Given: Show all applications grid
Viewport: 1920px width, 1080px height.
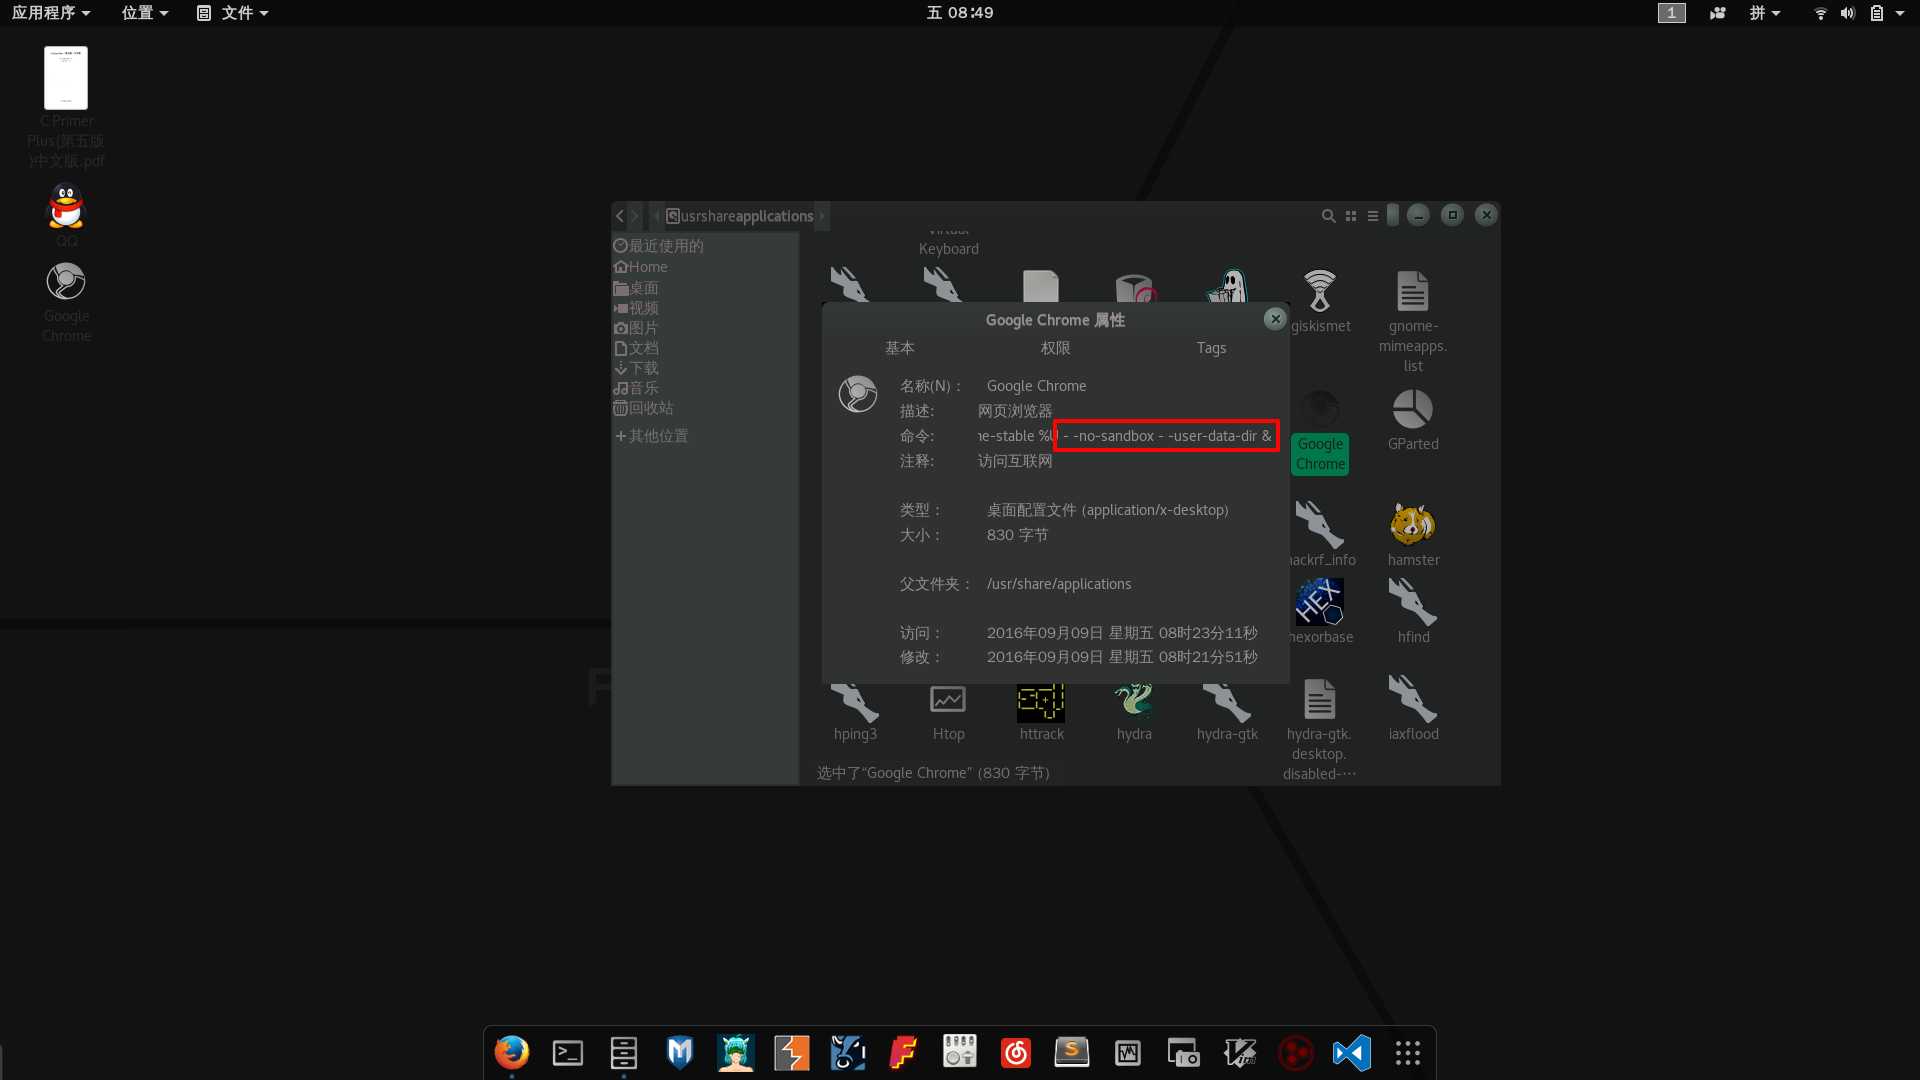Looking at the screenshot, I should 1408,1052.
